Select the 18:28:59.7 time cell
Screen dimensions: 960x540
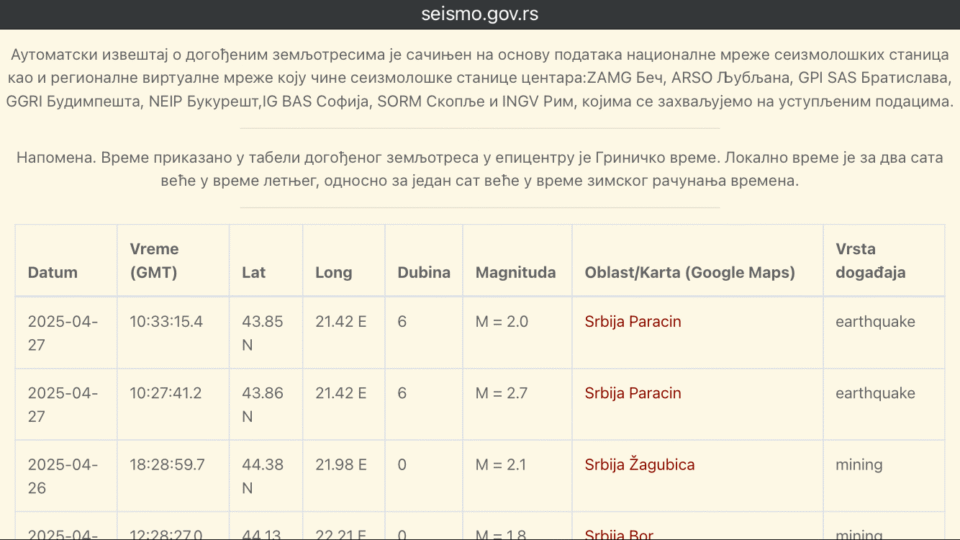(167, 465)
